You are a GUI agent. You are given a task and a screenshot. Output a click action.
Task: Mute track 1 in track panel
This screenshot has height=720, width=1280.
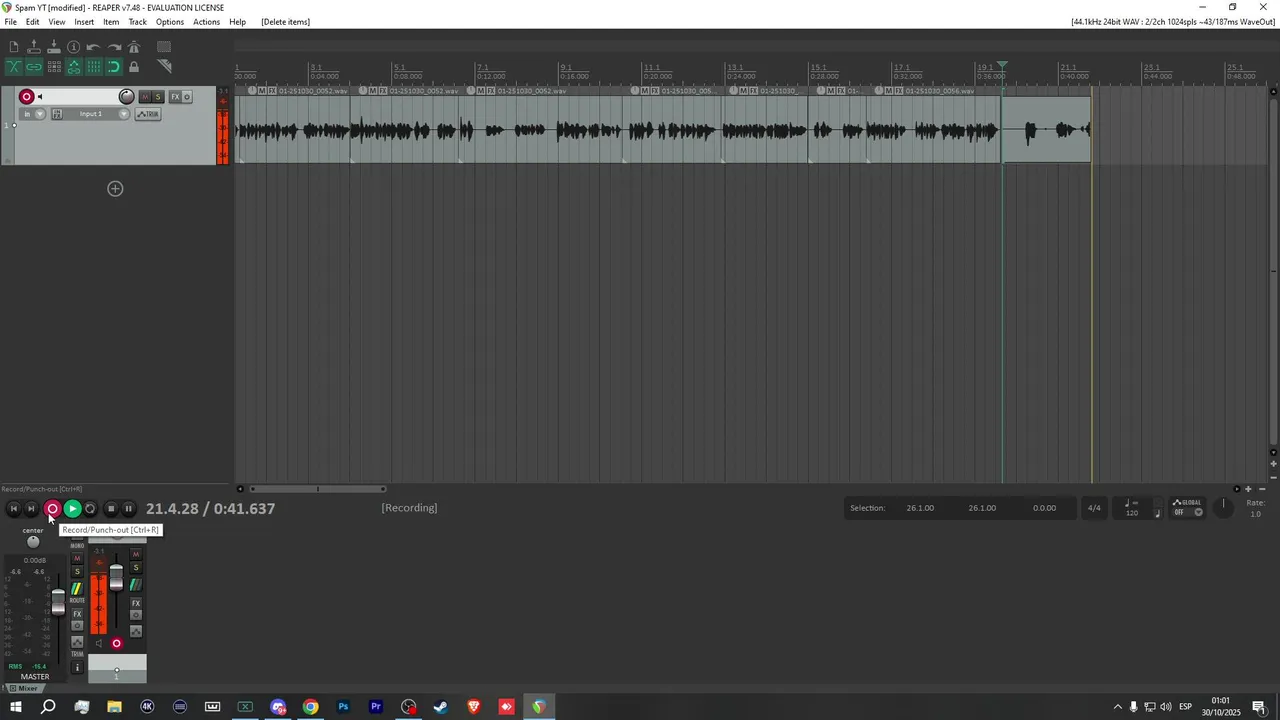pyautogui.click(x=145, y=97)
